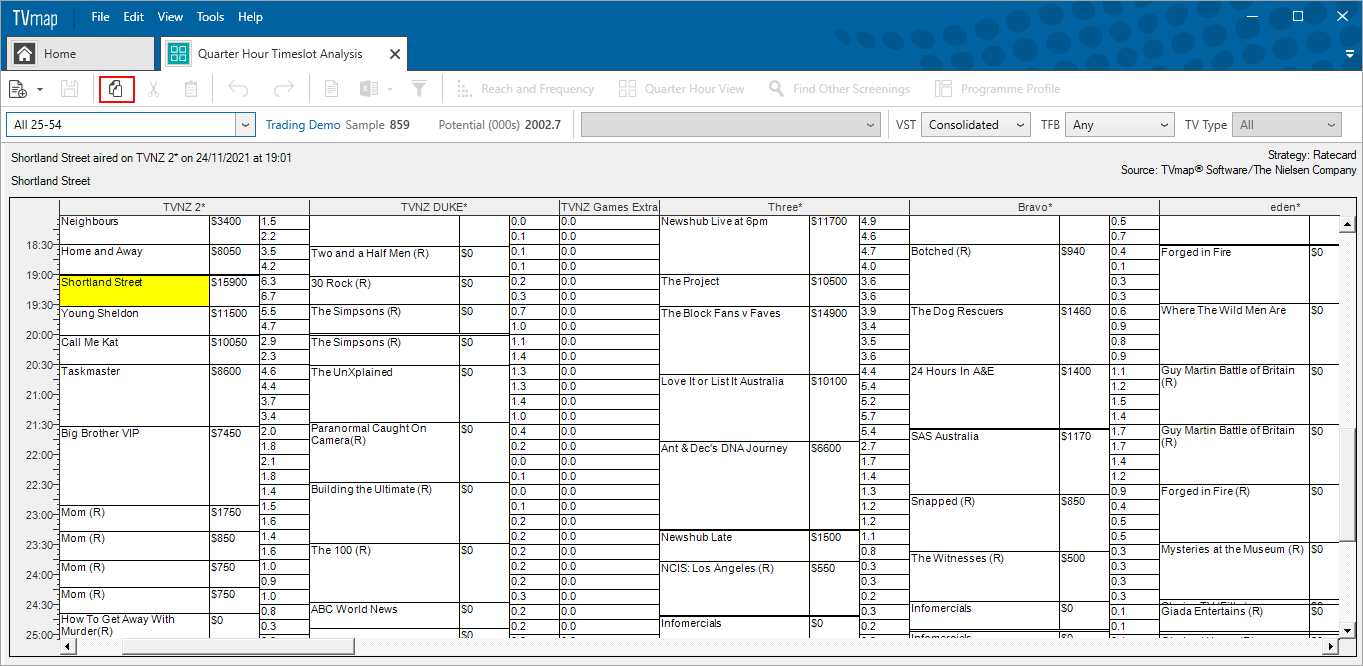Select The Block Fans v Faves cell
The image size is (1363, 666).
pos(734,340)
